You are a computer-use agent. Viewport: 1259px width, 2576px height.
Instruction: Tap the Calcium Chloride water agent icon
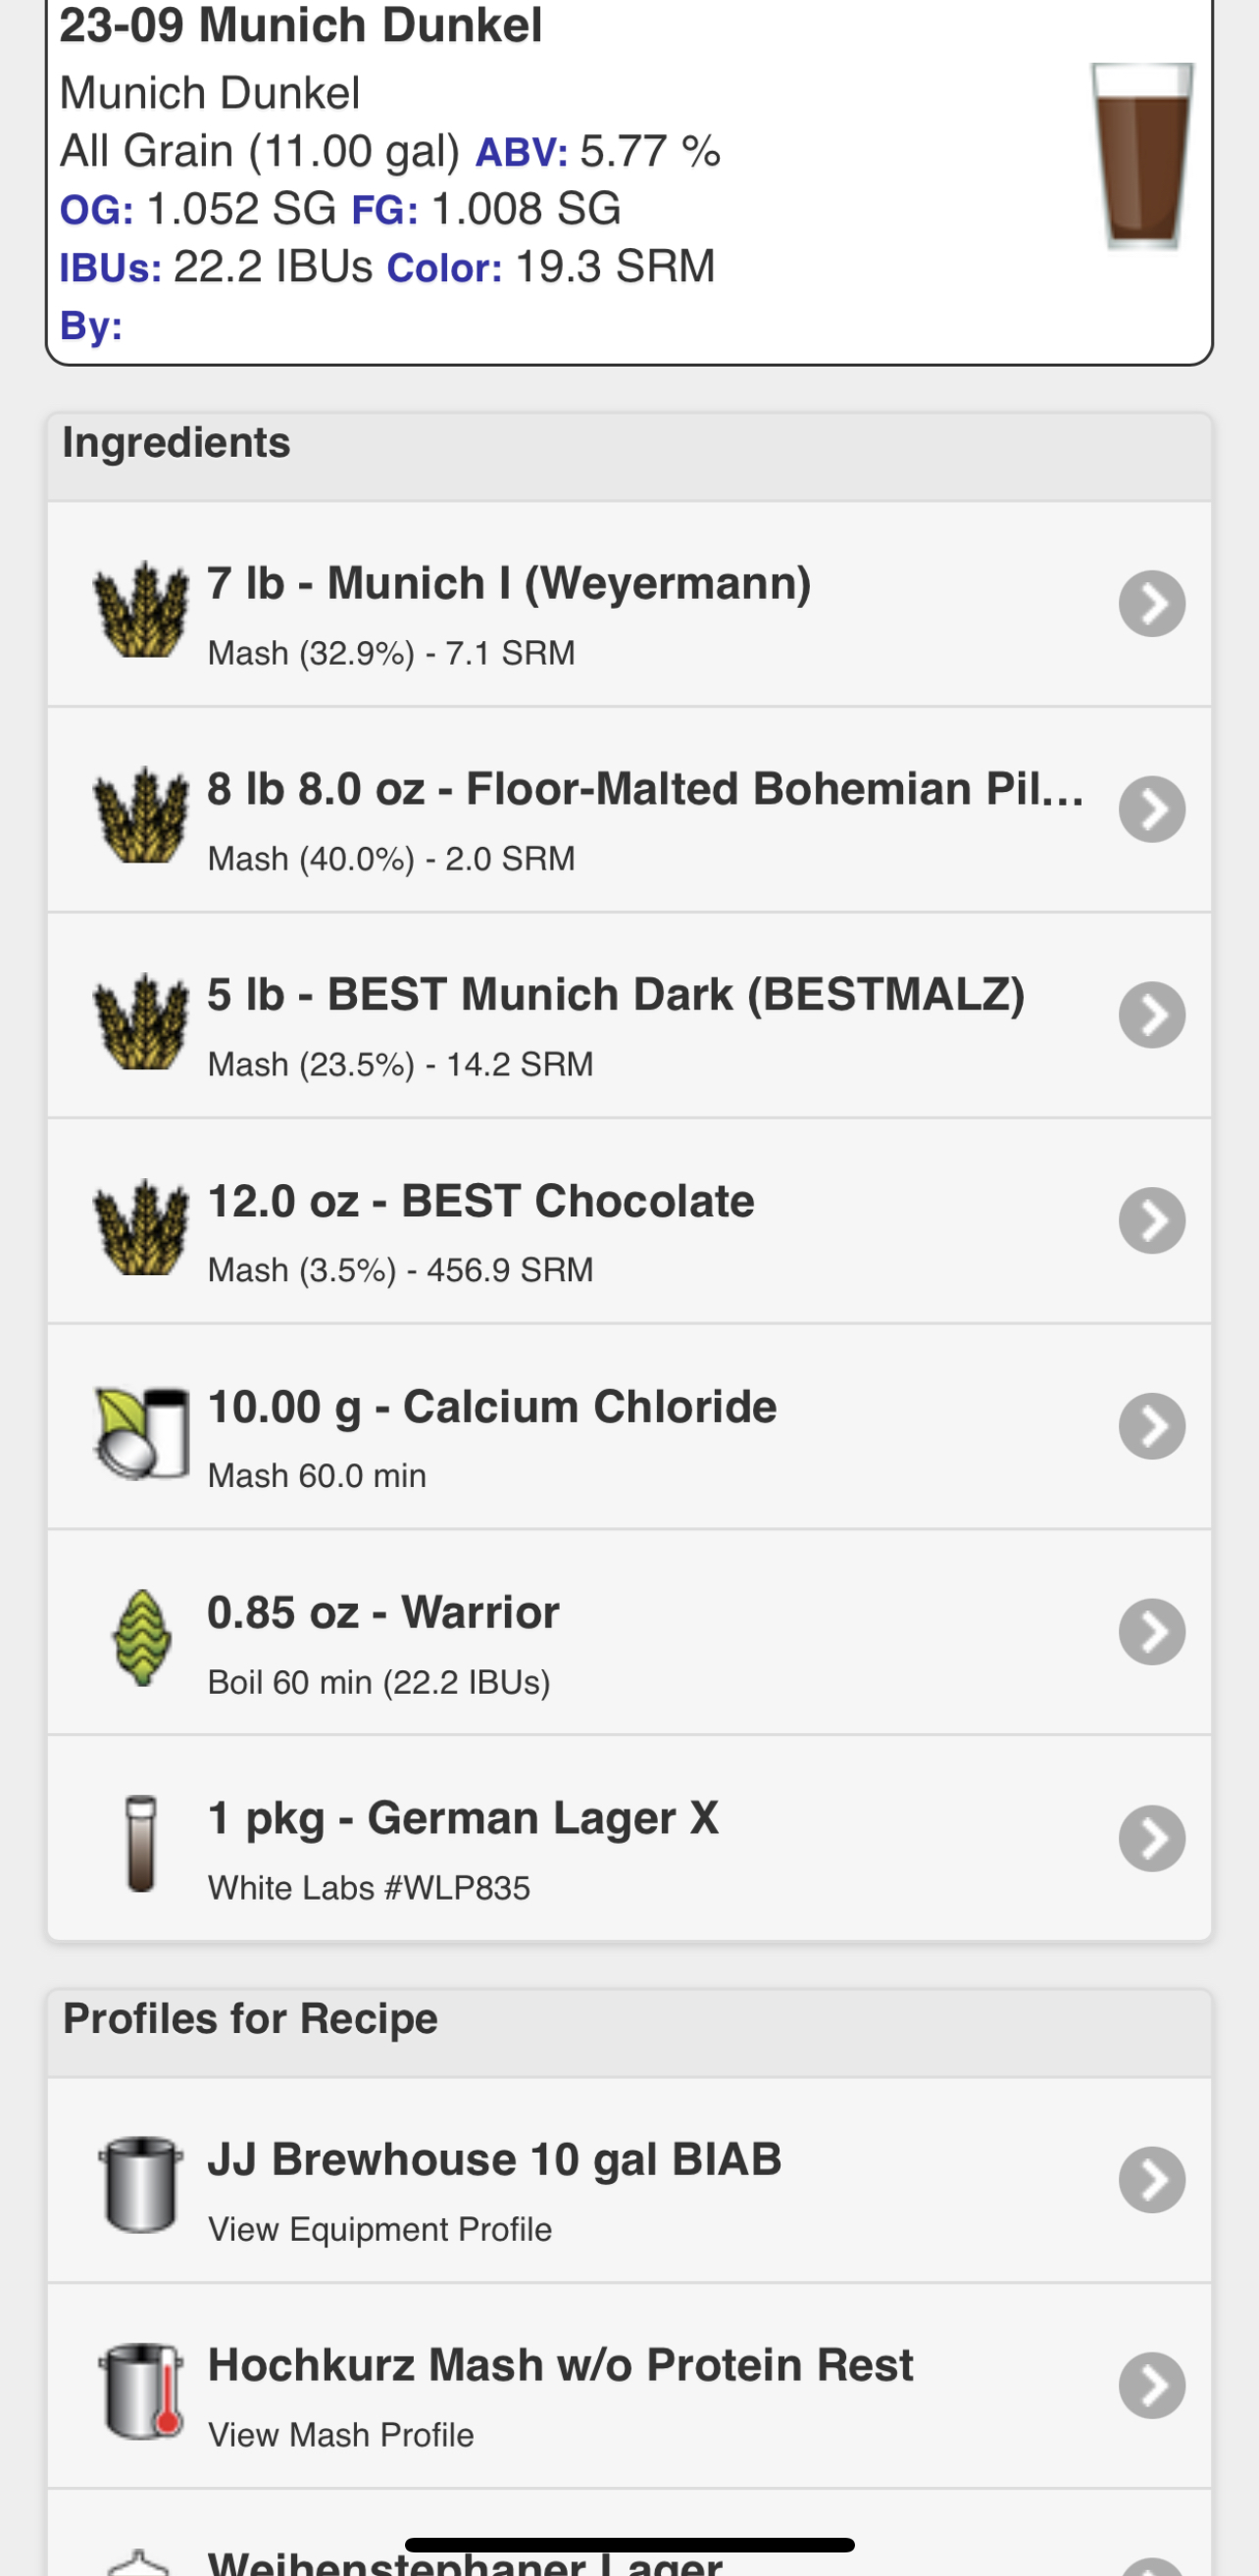[141, 1432]
